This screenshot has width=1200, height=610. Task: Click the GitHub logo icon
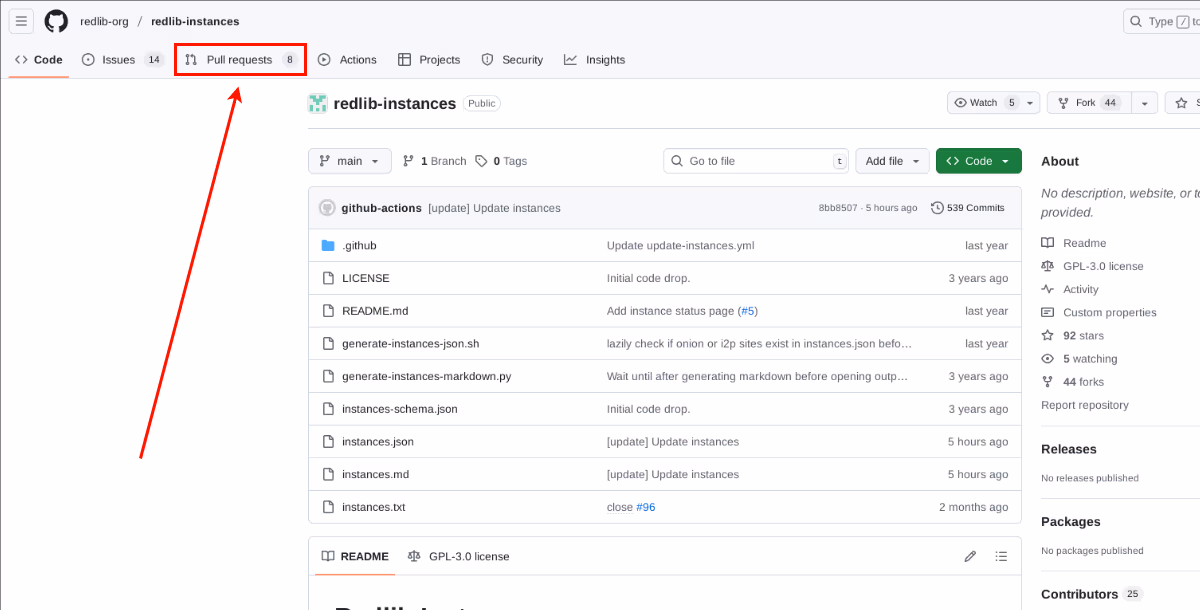56,21
